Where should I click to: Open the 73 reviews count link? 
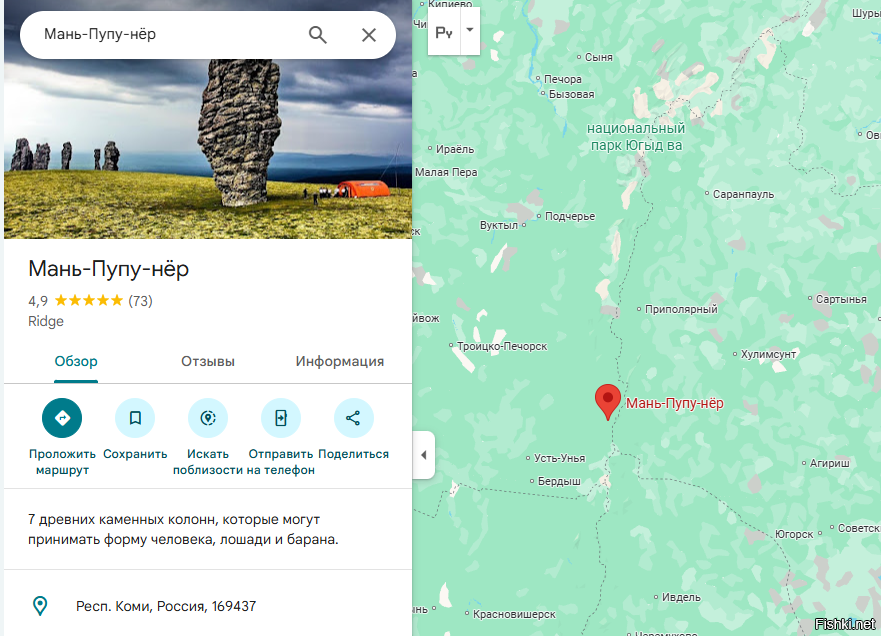point(140,301)
